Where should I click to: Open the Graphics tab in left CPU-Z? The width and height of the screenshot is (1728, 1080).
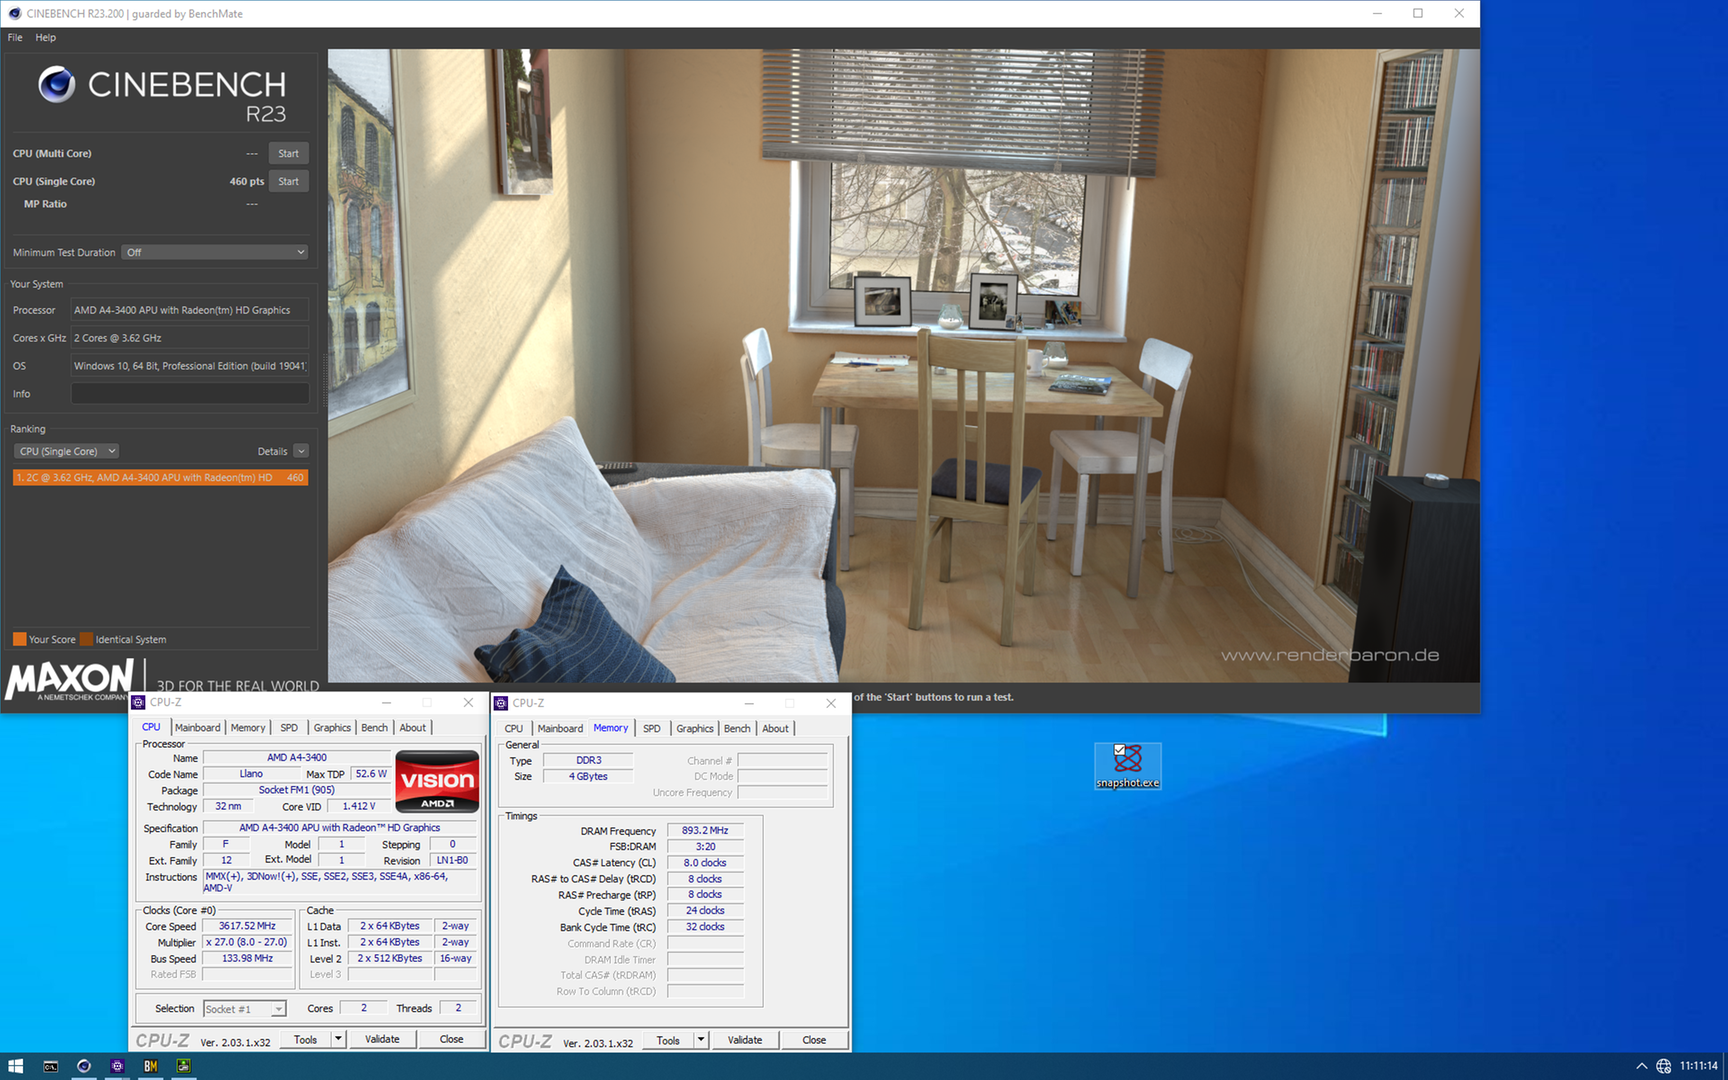[x=332, y=727]
